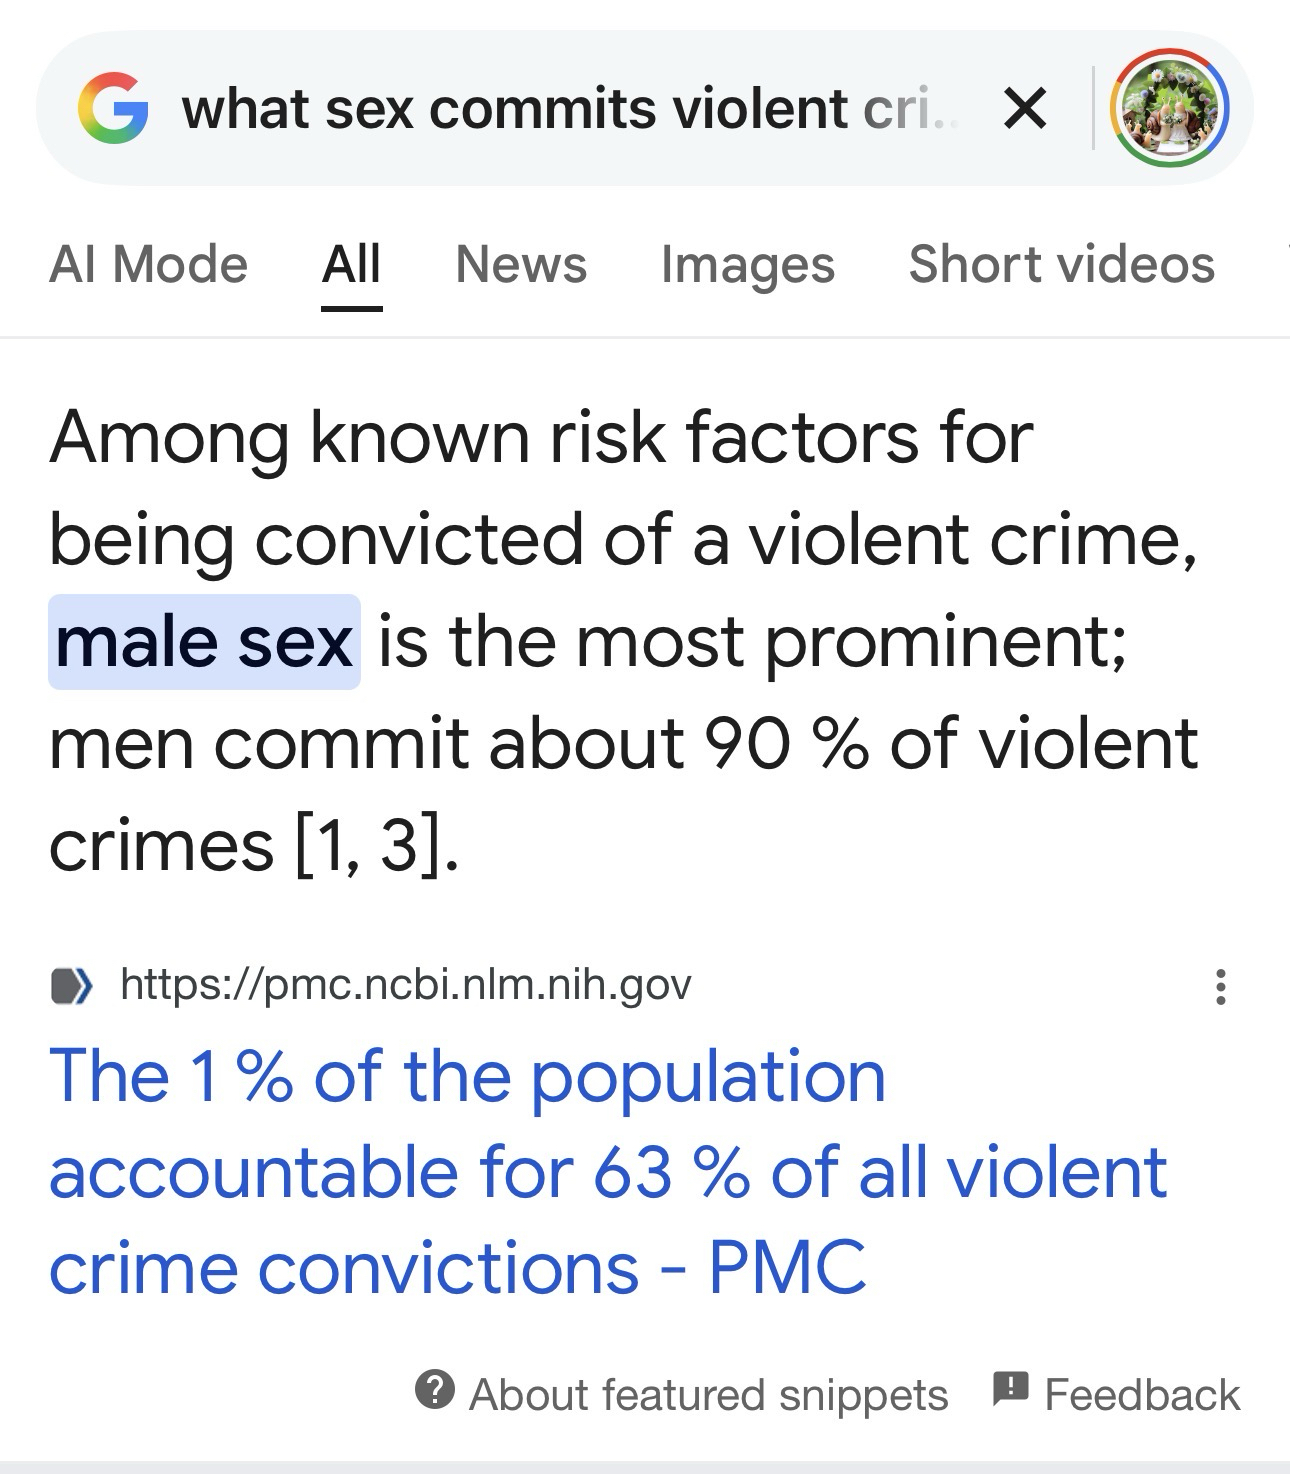The height and width of the screenshot is (1474, 1290).
Task: Tap the highlighted "male sex" text
Action: pyautogui.click(x=204, y=642)
